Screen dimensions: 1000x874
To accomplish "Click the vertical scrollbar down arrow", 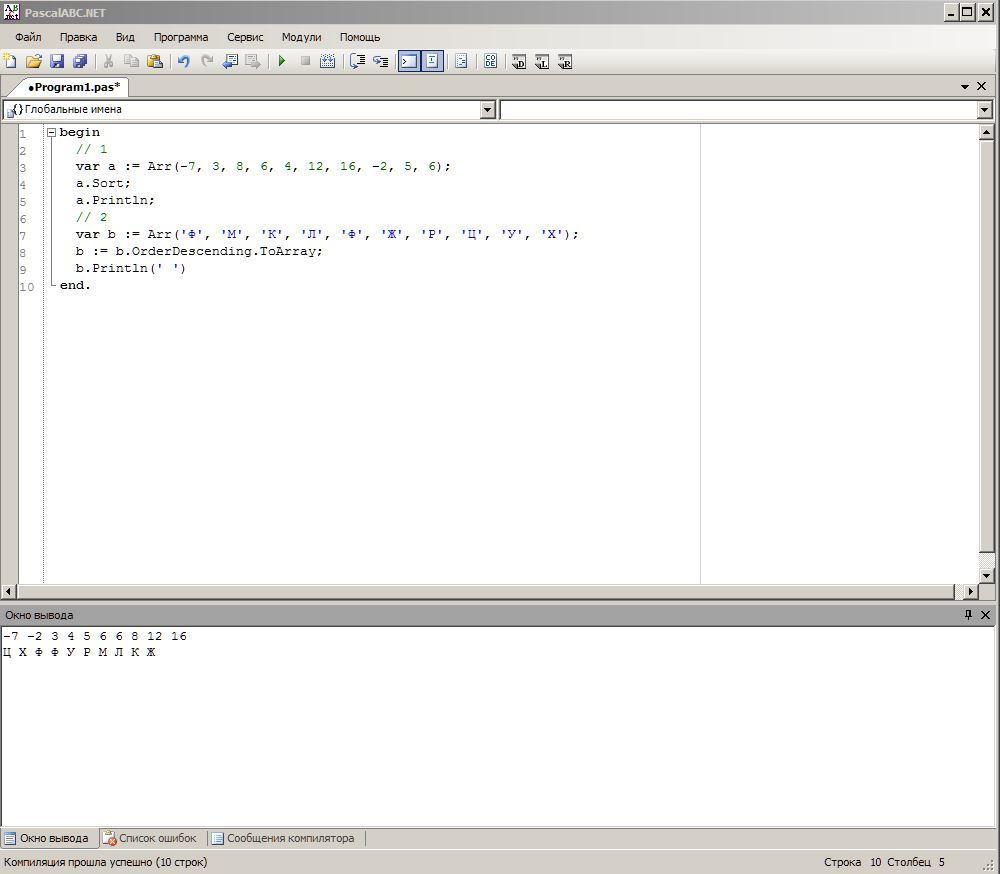I will click(x=986, y=575).
